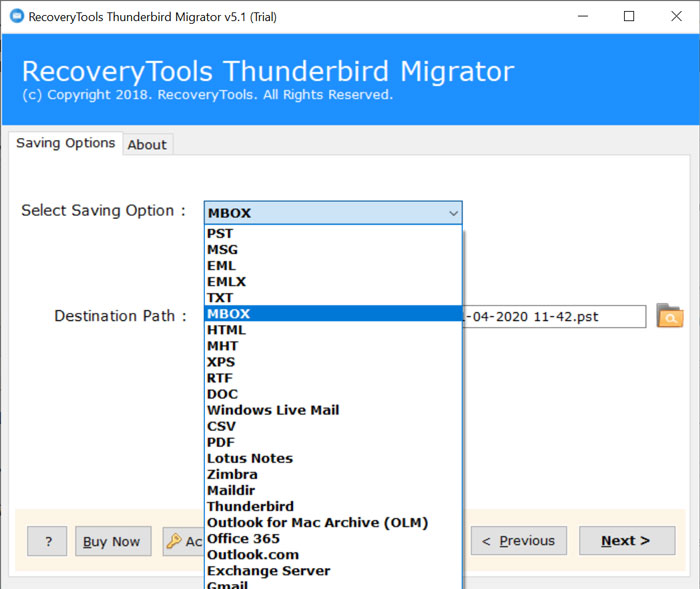Image resolution: width=700 pixels, height=589 pixels.
Task: Pick CSV from the saving options
Action: tap(333, 426)
